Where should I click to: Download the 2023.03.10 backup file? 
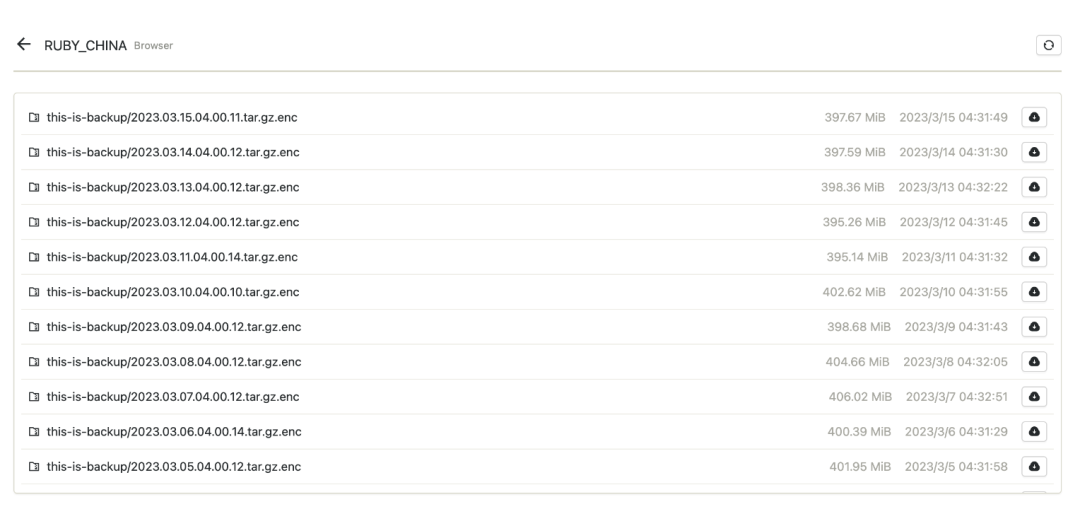[x=1034, y=292]
